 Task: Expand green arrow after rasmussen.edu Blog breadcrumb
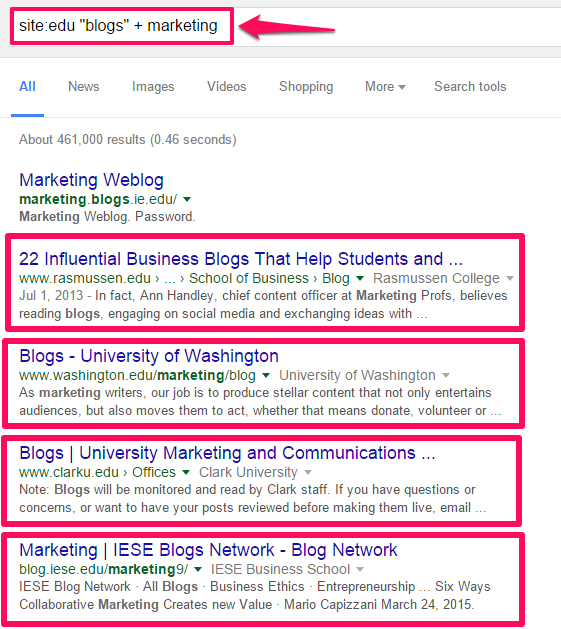click(360, 278)
